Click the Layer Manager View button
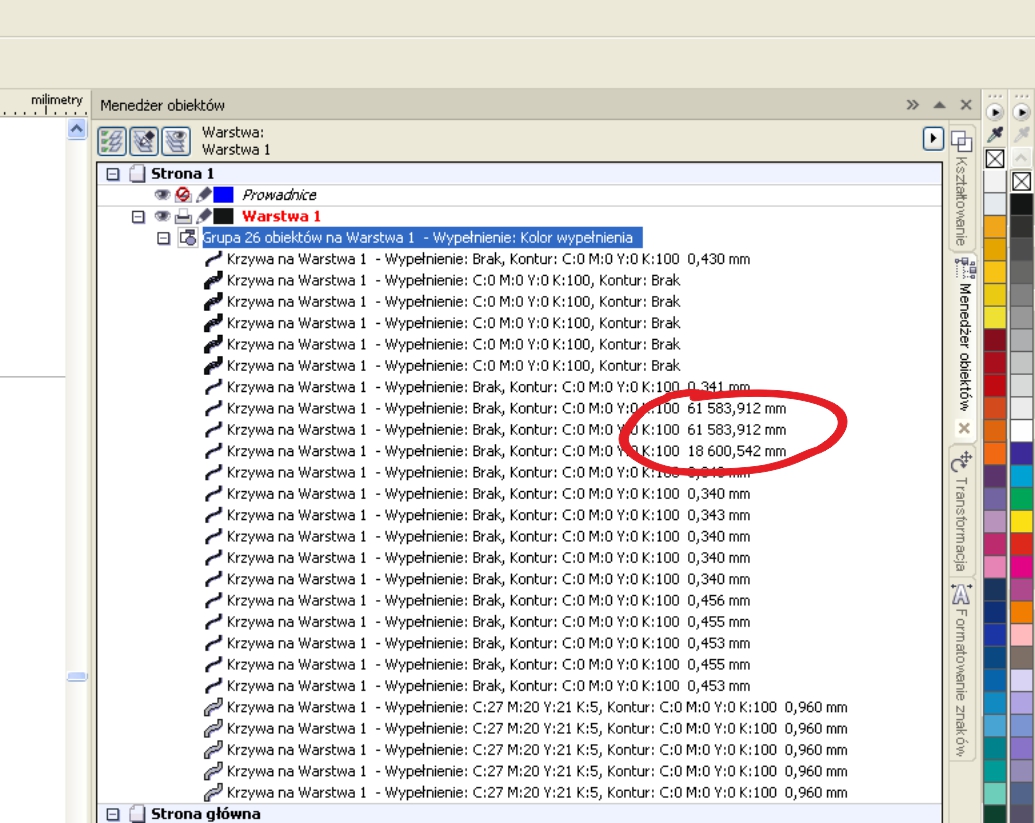1035x823 pixels. click(x=176, y=141)
